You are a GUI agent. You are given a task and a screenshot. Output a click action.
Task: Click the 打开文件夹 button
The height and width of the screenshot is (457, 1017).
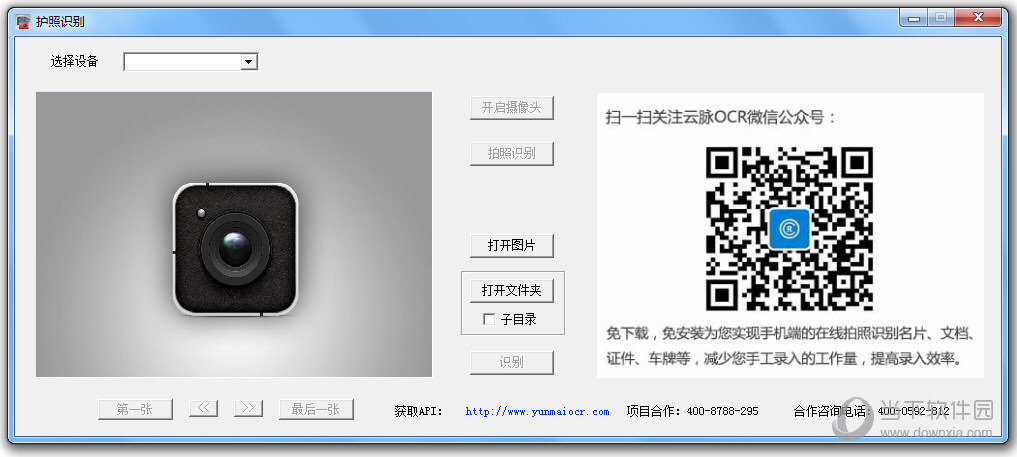pyautogui.click(x=511, y=290)
